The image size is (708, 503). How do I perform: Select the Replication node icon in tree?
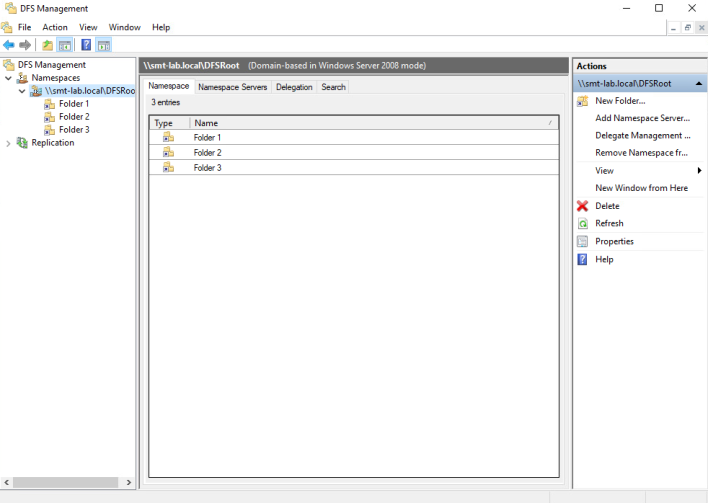pos(22,143)
